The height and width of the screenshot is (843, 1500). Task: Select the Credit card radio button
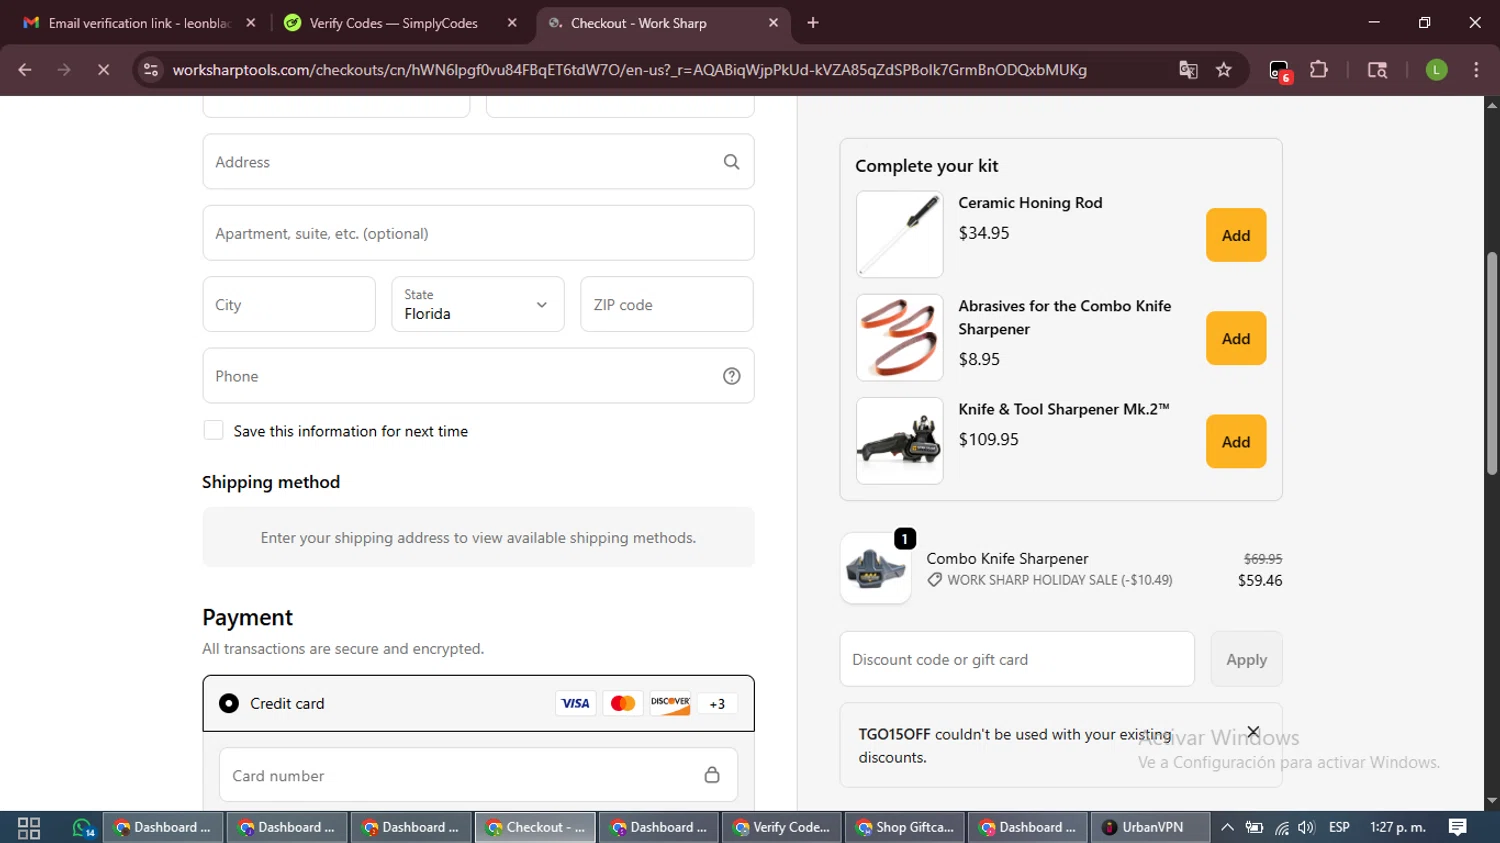click(x=229, y=703)
